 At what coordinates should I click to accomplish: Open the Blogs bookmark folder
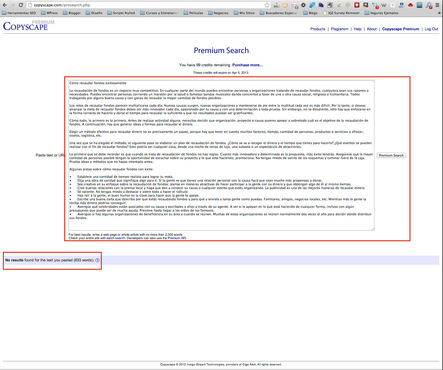pos(310,13)
